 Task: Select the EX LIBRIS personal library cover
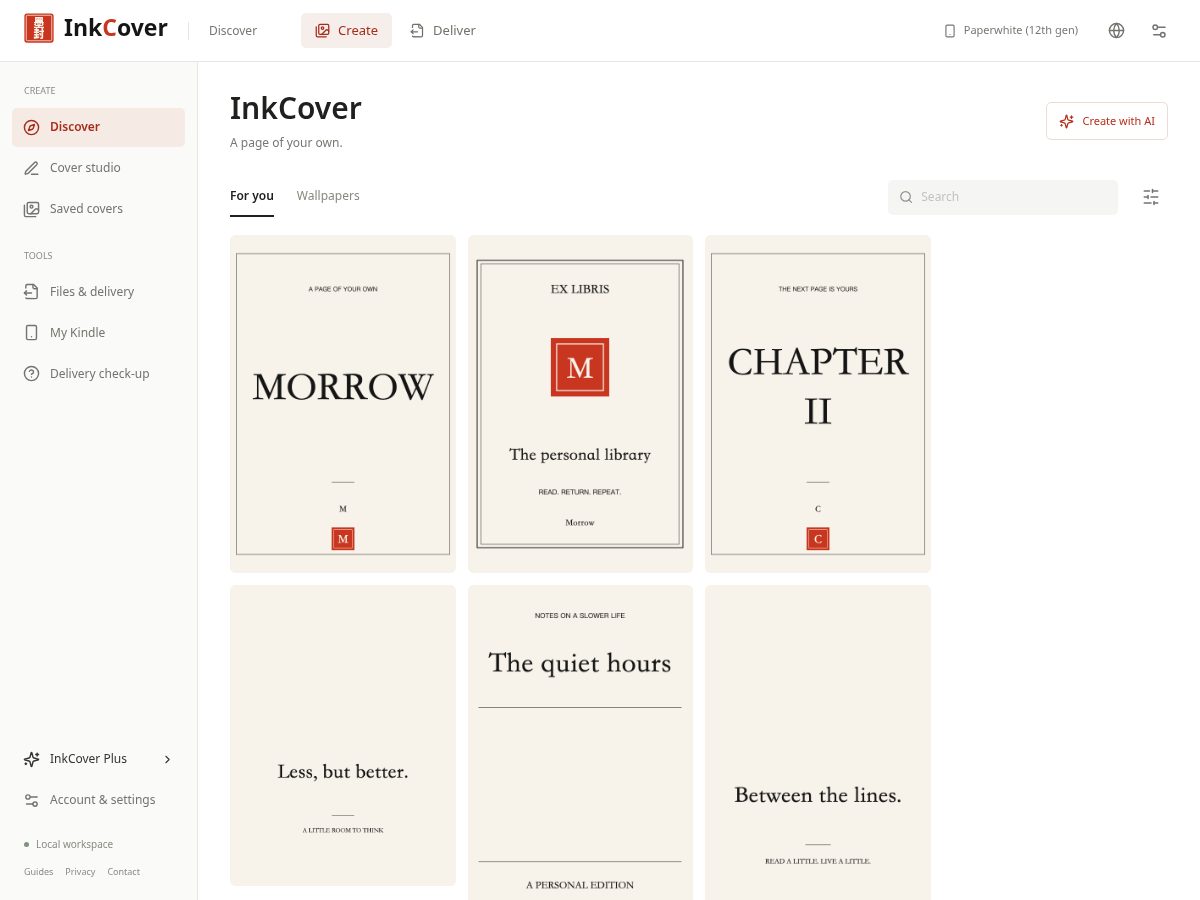pos(580,404)
